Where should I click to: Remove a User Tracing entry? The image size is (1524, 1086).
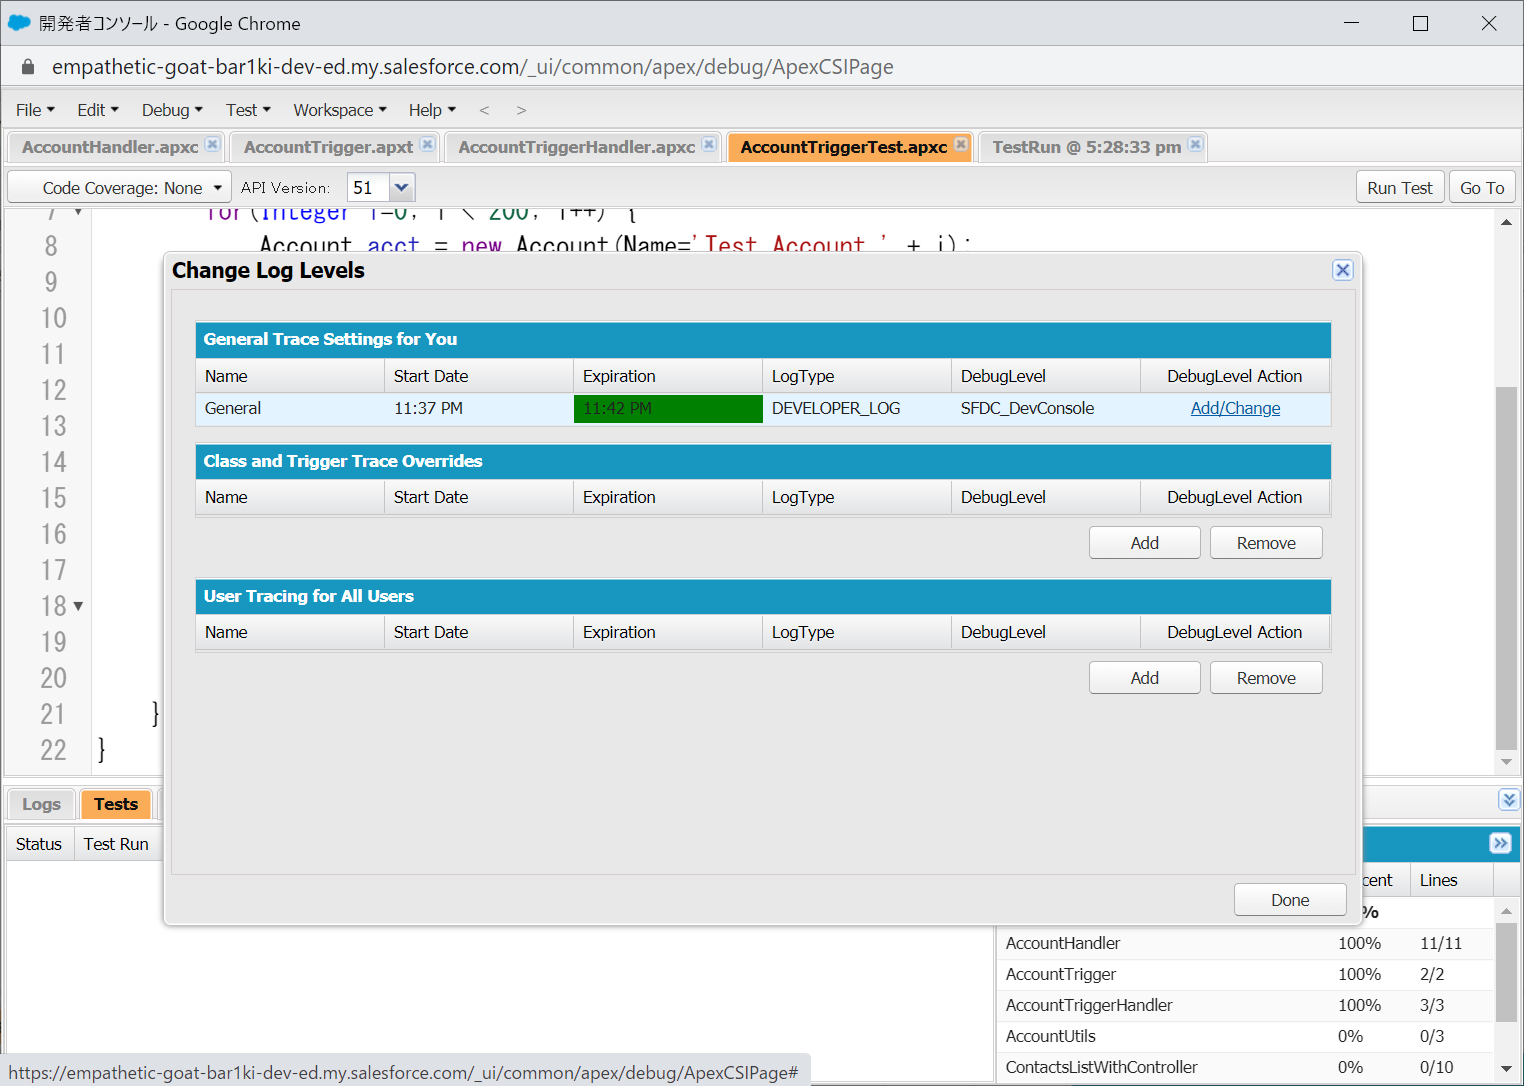pyautogui.click(x=1266, y=678)
